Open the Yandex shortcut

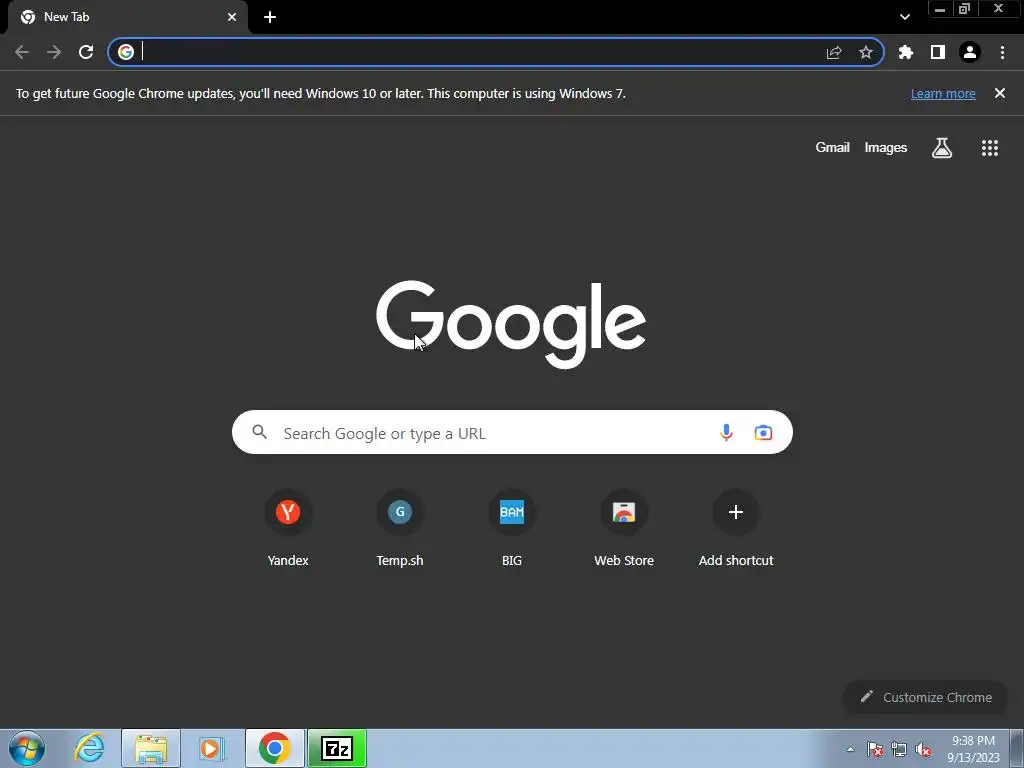pos(288,528)
